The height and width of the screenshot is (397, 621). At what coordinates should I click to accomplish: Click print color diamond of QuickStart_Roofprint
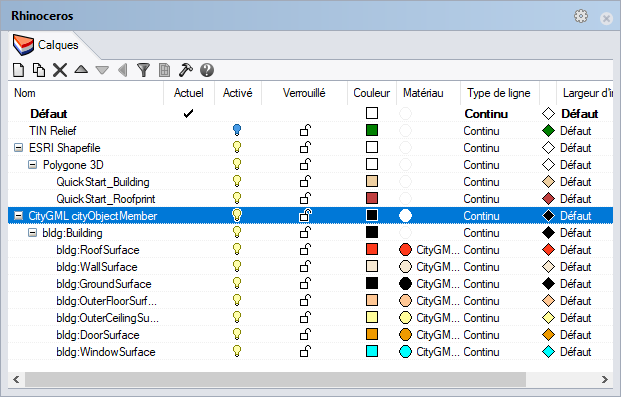click(x=548, y=198)
